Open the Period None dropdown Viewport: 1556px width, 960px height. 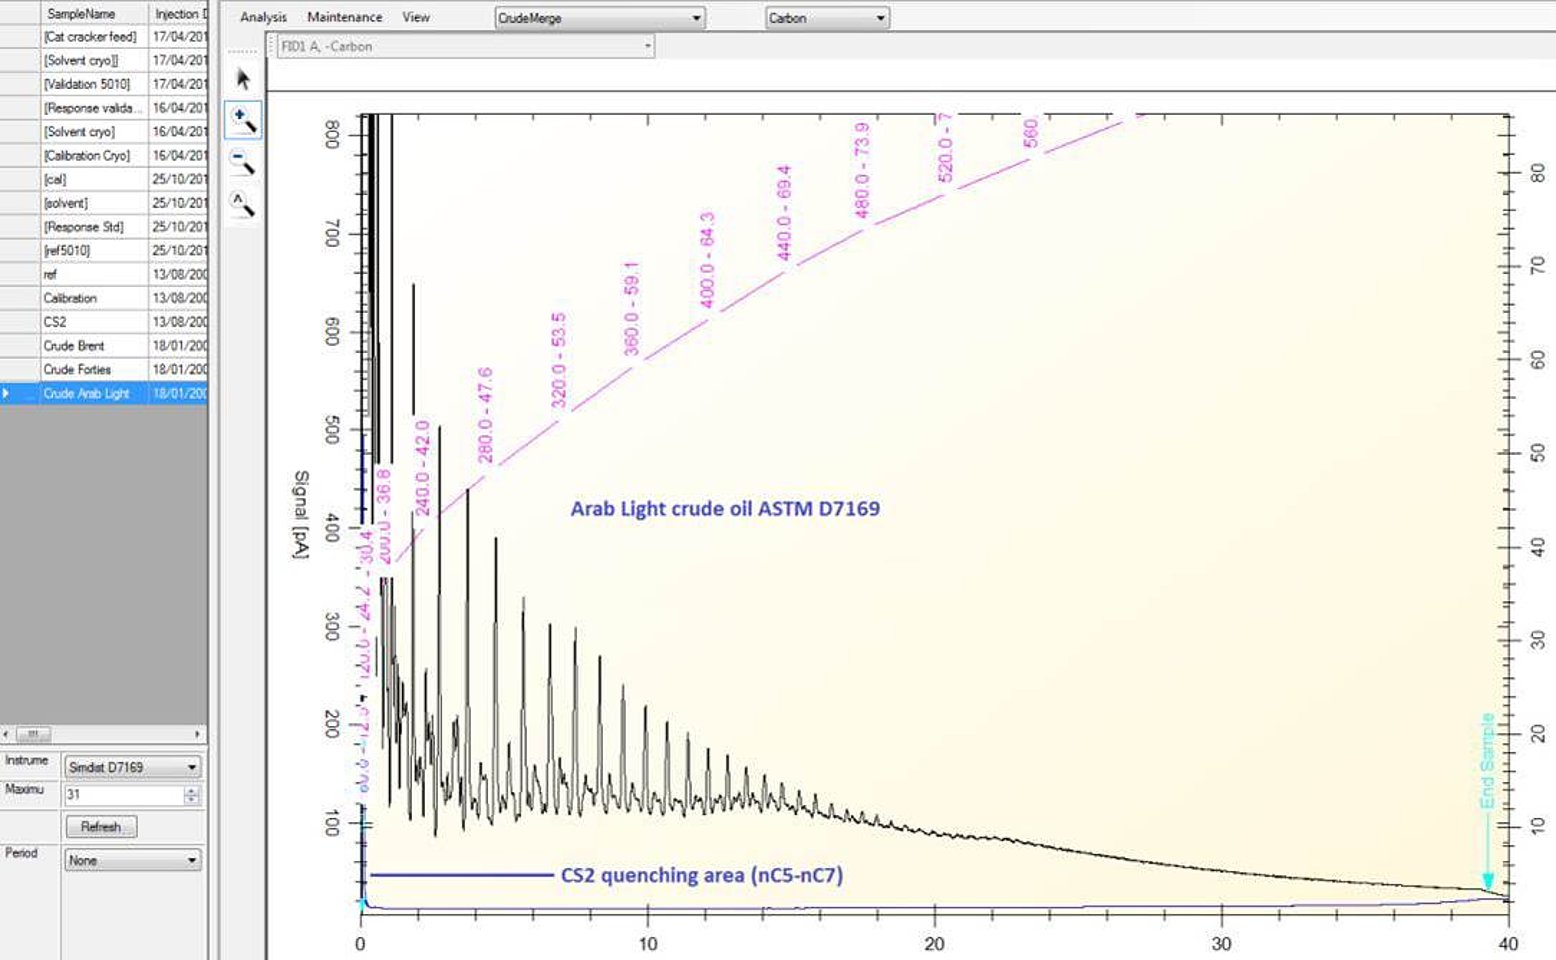pyautogui.click(x=132, y=860)
